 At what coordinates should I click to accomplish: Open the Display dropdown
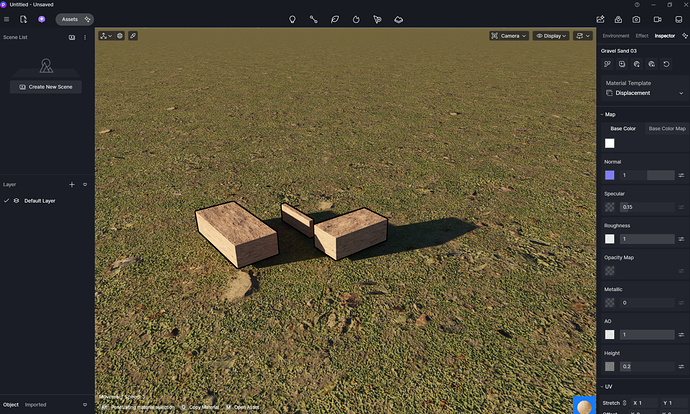tap(551, 36)
